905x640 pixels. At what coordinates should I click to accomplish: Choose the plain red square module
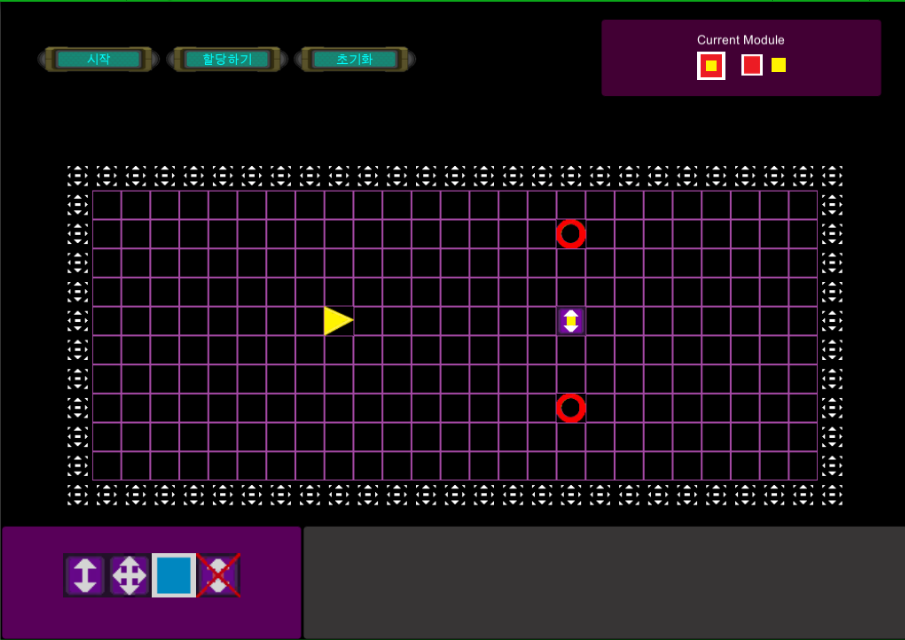[x=752, y=66]
